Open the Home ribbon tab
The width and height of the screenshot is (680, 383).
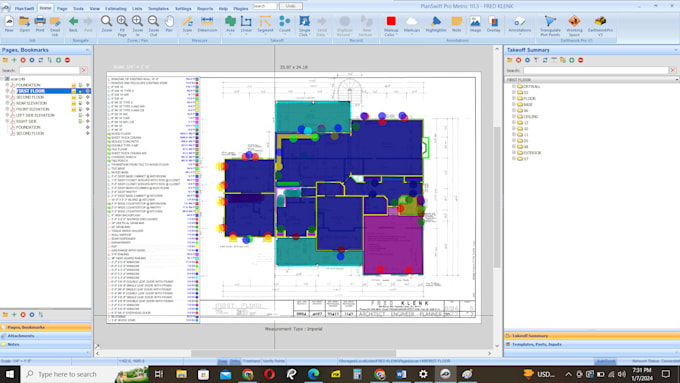click(45, 8)
